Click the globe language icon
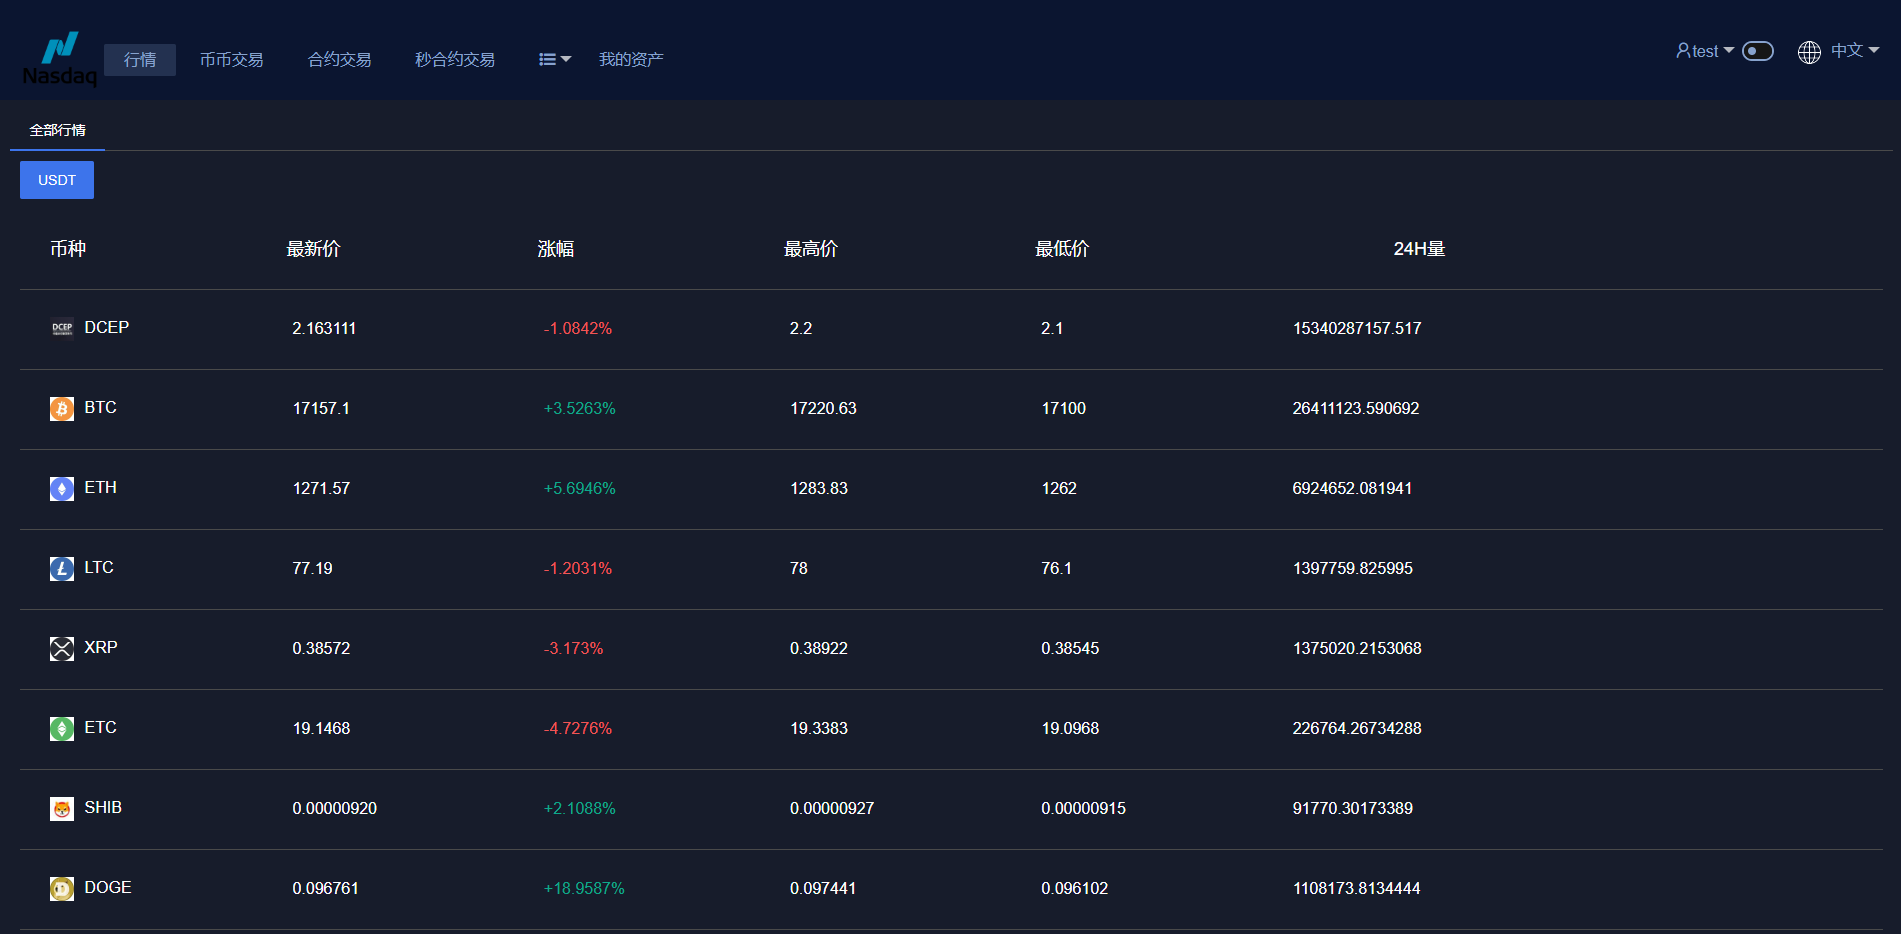 coord(1809,52)
